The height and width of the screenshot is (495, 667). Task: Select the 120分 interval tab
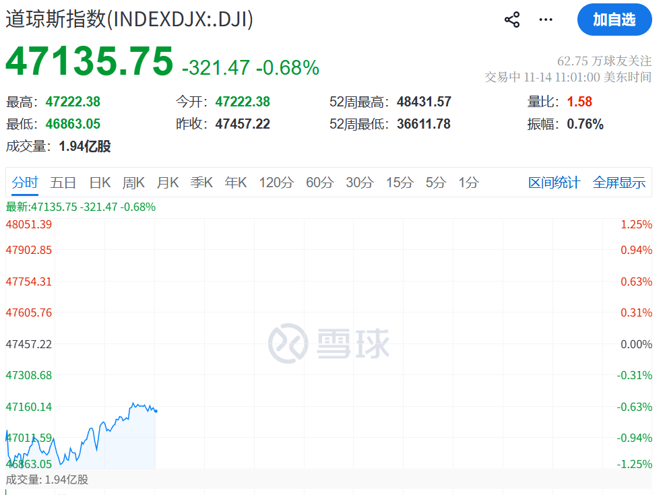(276, 182)
